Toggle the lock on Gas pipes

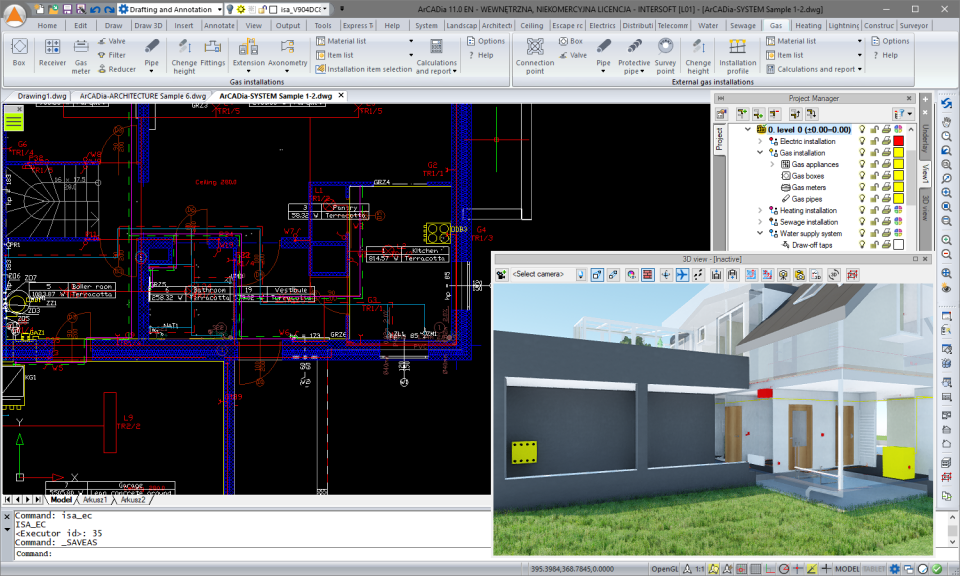tap(875, 199)
